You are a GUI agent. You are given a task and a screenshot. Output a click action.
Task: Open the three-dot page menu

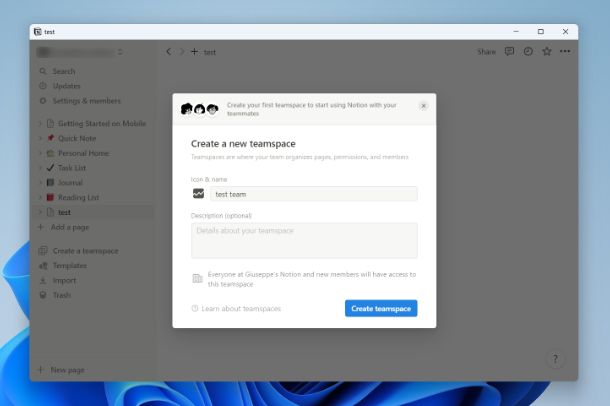[x=565, y=51]
